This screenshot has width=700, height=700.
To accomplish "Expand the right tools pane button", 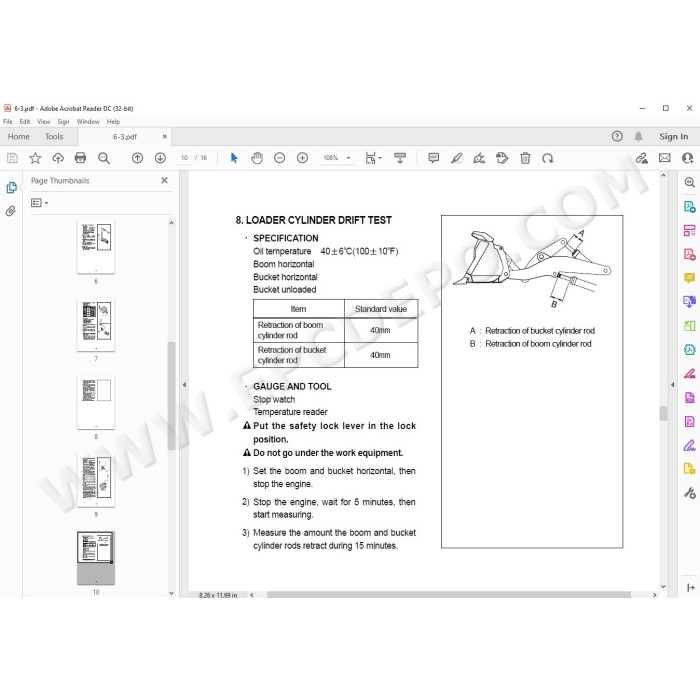I will [x=690, y=588].
